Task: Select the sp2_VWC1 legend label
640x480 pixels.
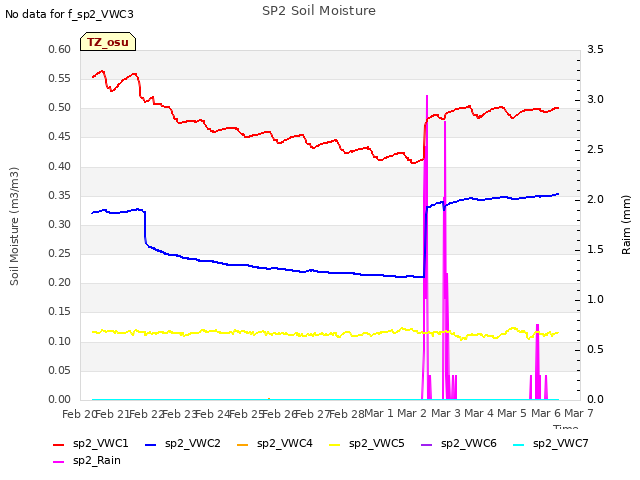Action: pos(100,444)
